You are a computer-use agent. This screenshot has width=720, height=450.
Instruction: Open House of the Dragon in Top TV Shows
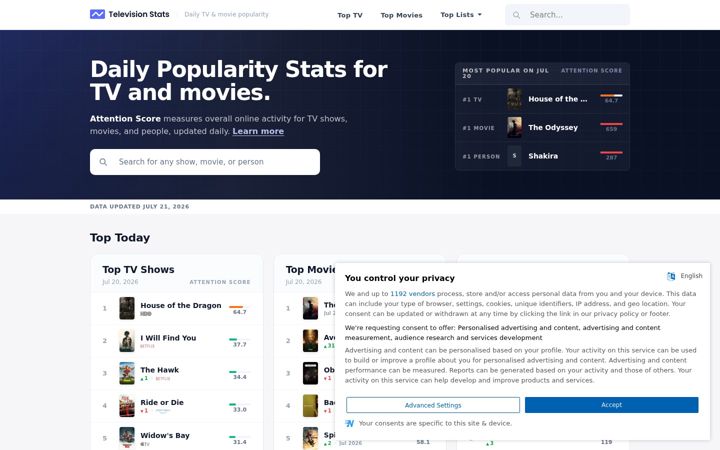[x=181, y=305]
